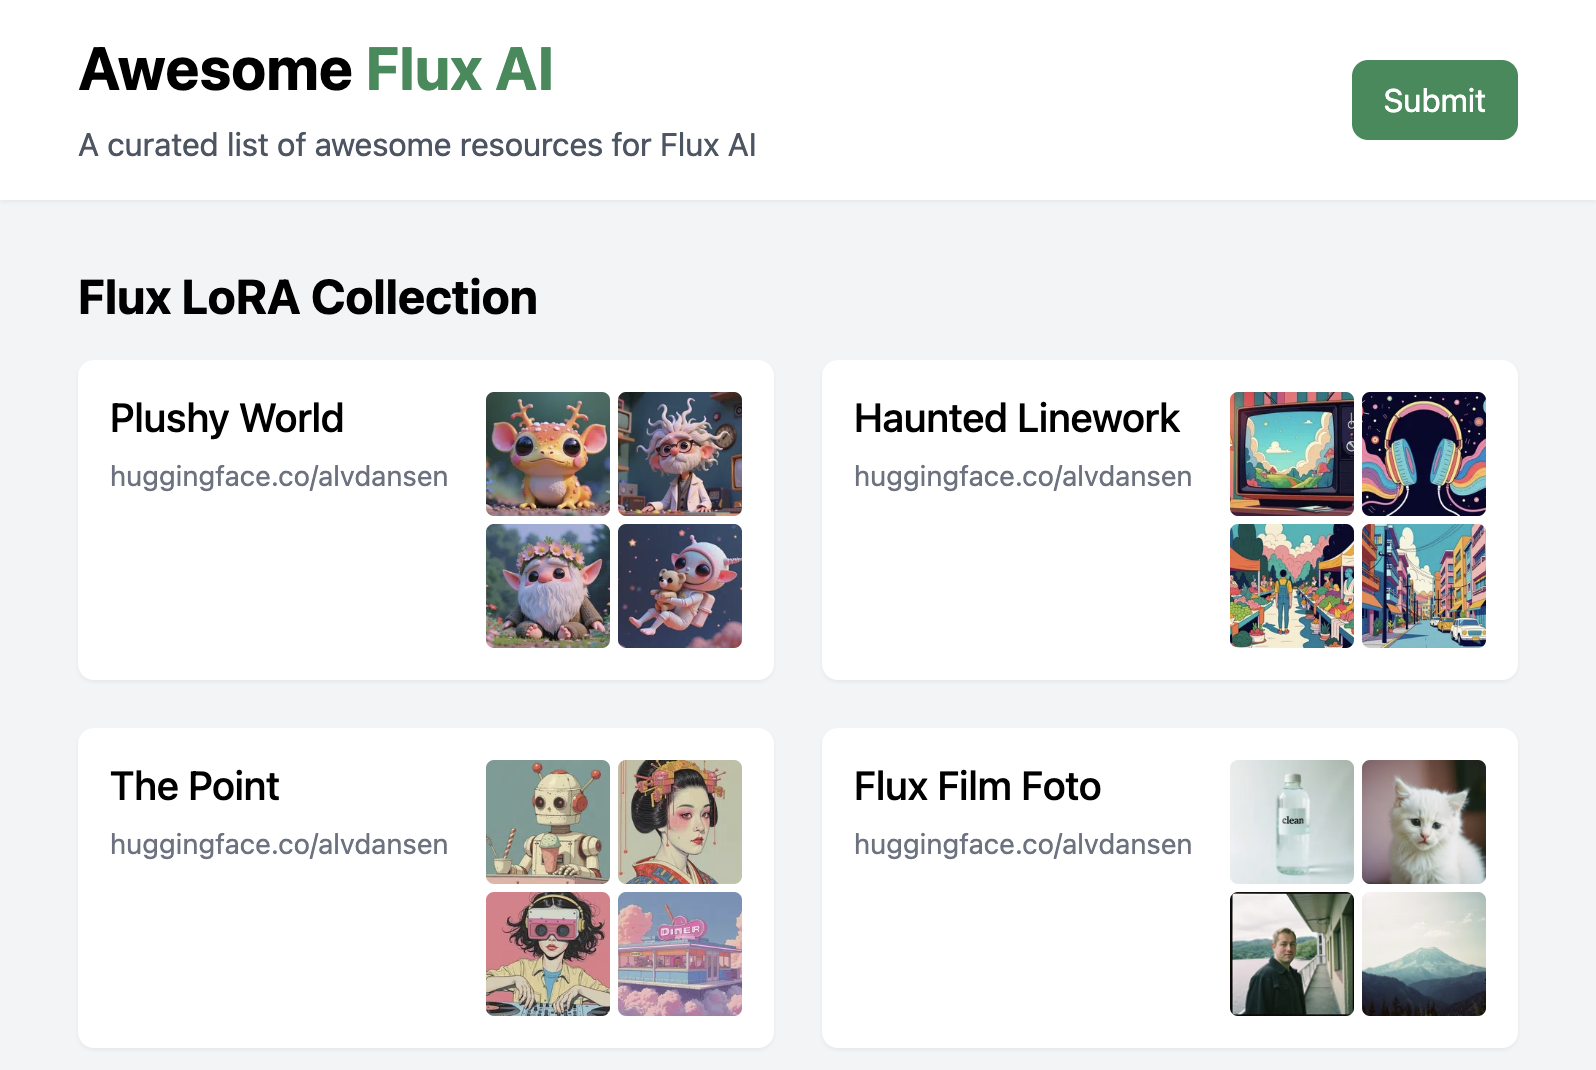1596x1070 pixels.
Task: Visit huggingface.co/alvdansen under Plushy World
Action: click(x=279, y=477)
